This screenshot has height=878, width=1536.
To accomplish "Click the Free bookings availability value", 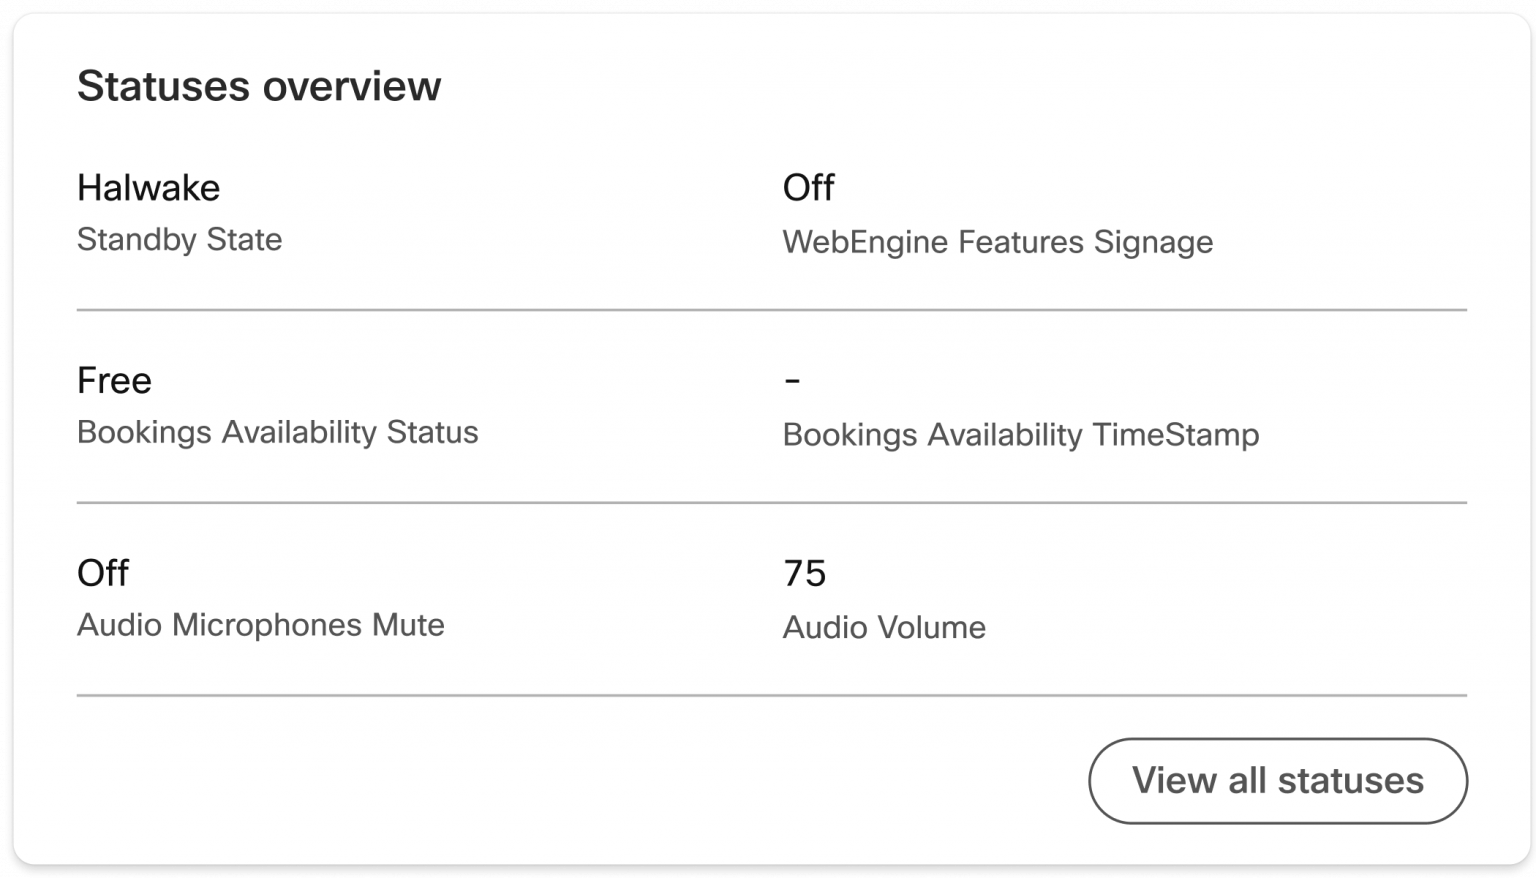I will (x=115, y=381).
